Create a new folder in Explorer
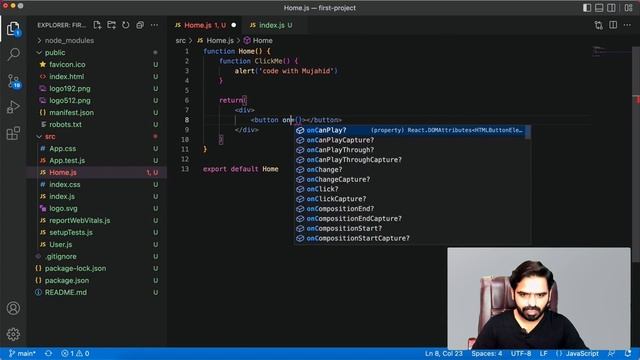The height and width of the screenshot is (360, 640). pyautogui.click(x=111, y=25)
